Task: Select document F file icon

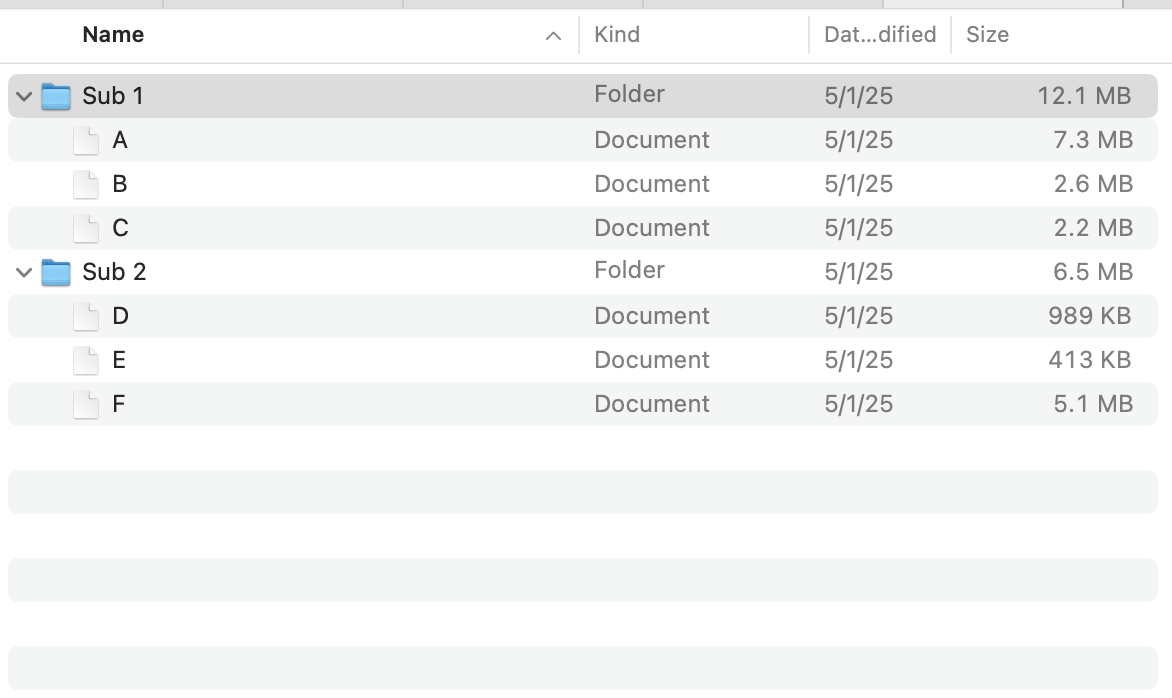Action: point(86,404)
